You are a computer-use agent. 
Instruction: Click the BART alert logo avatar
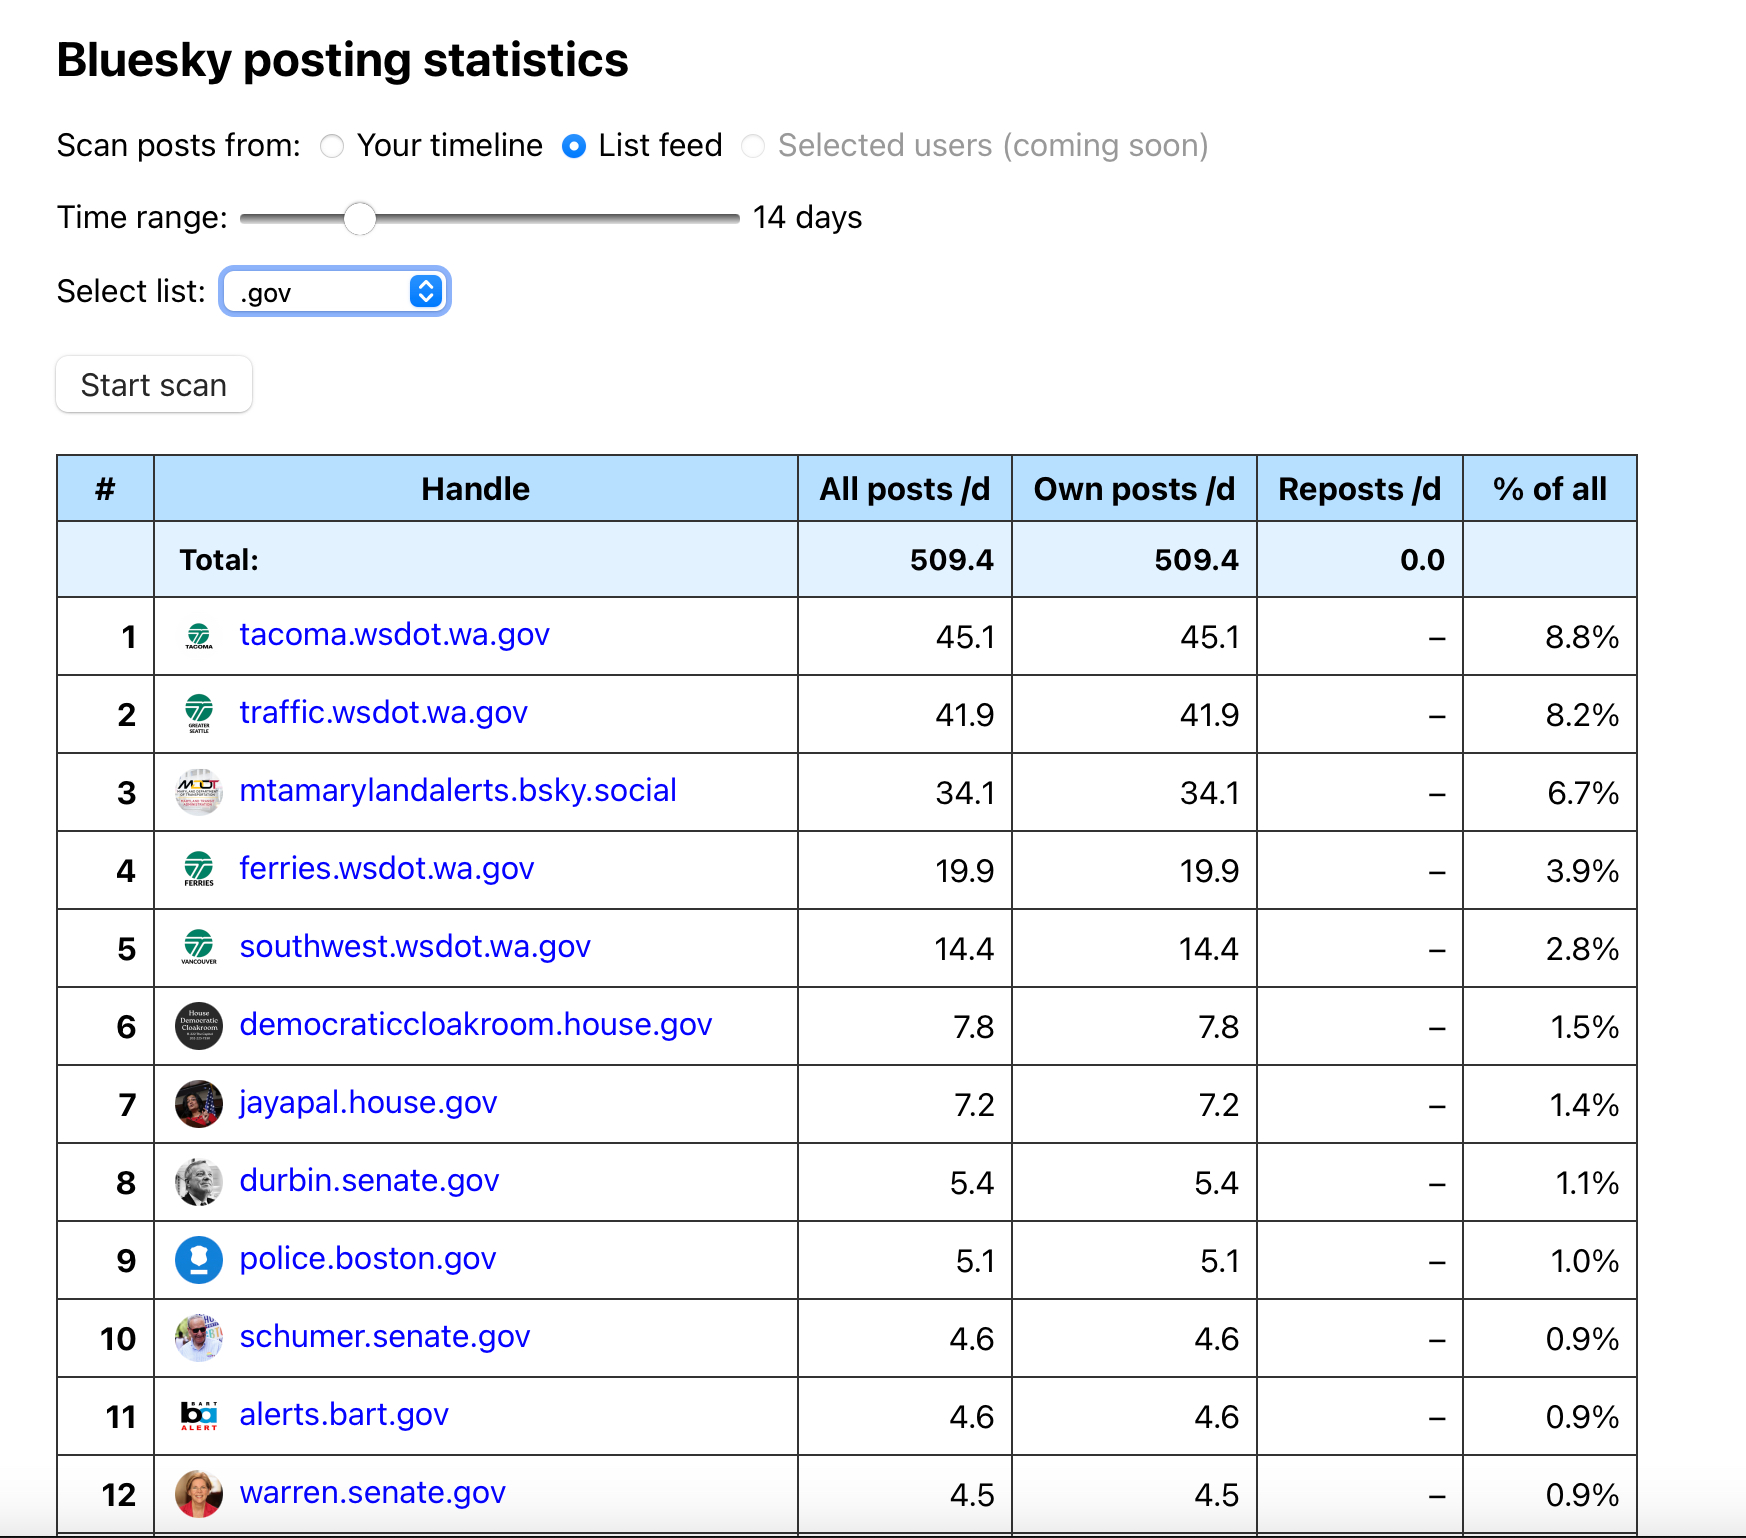coord(199,1416)
